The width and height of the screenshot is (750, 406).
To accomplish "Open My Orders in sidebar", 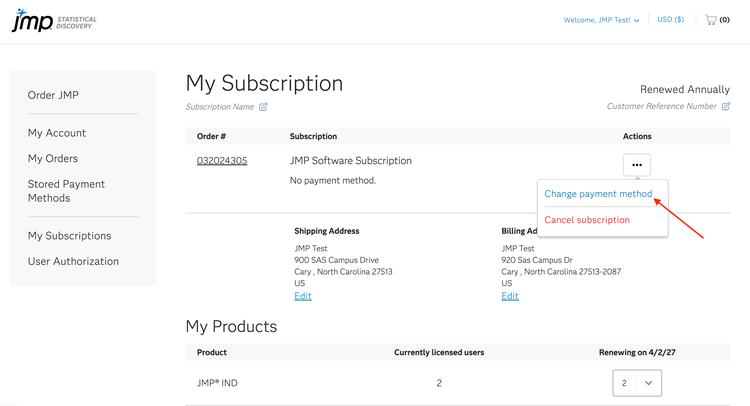I will click(x=53, y=158).
